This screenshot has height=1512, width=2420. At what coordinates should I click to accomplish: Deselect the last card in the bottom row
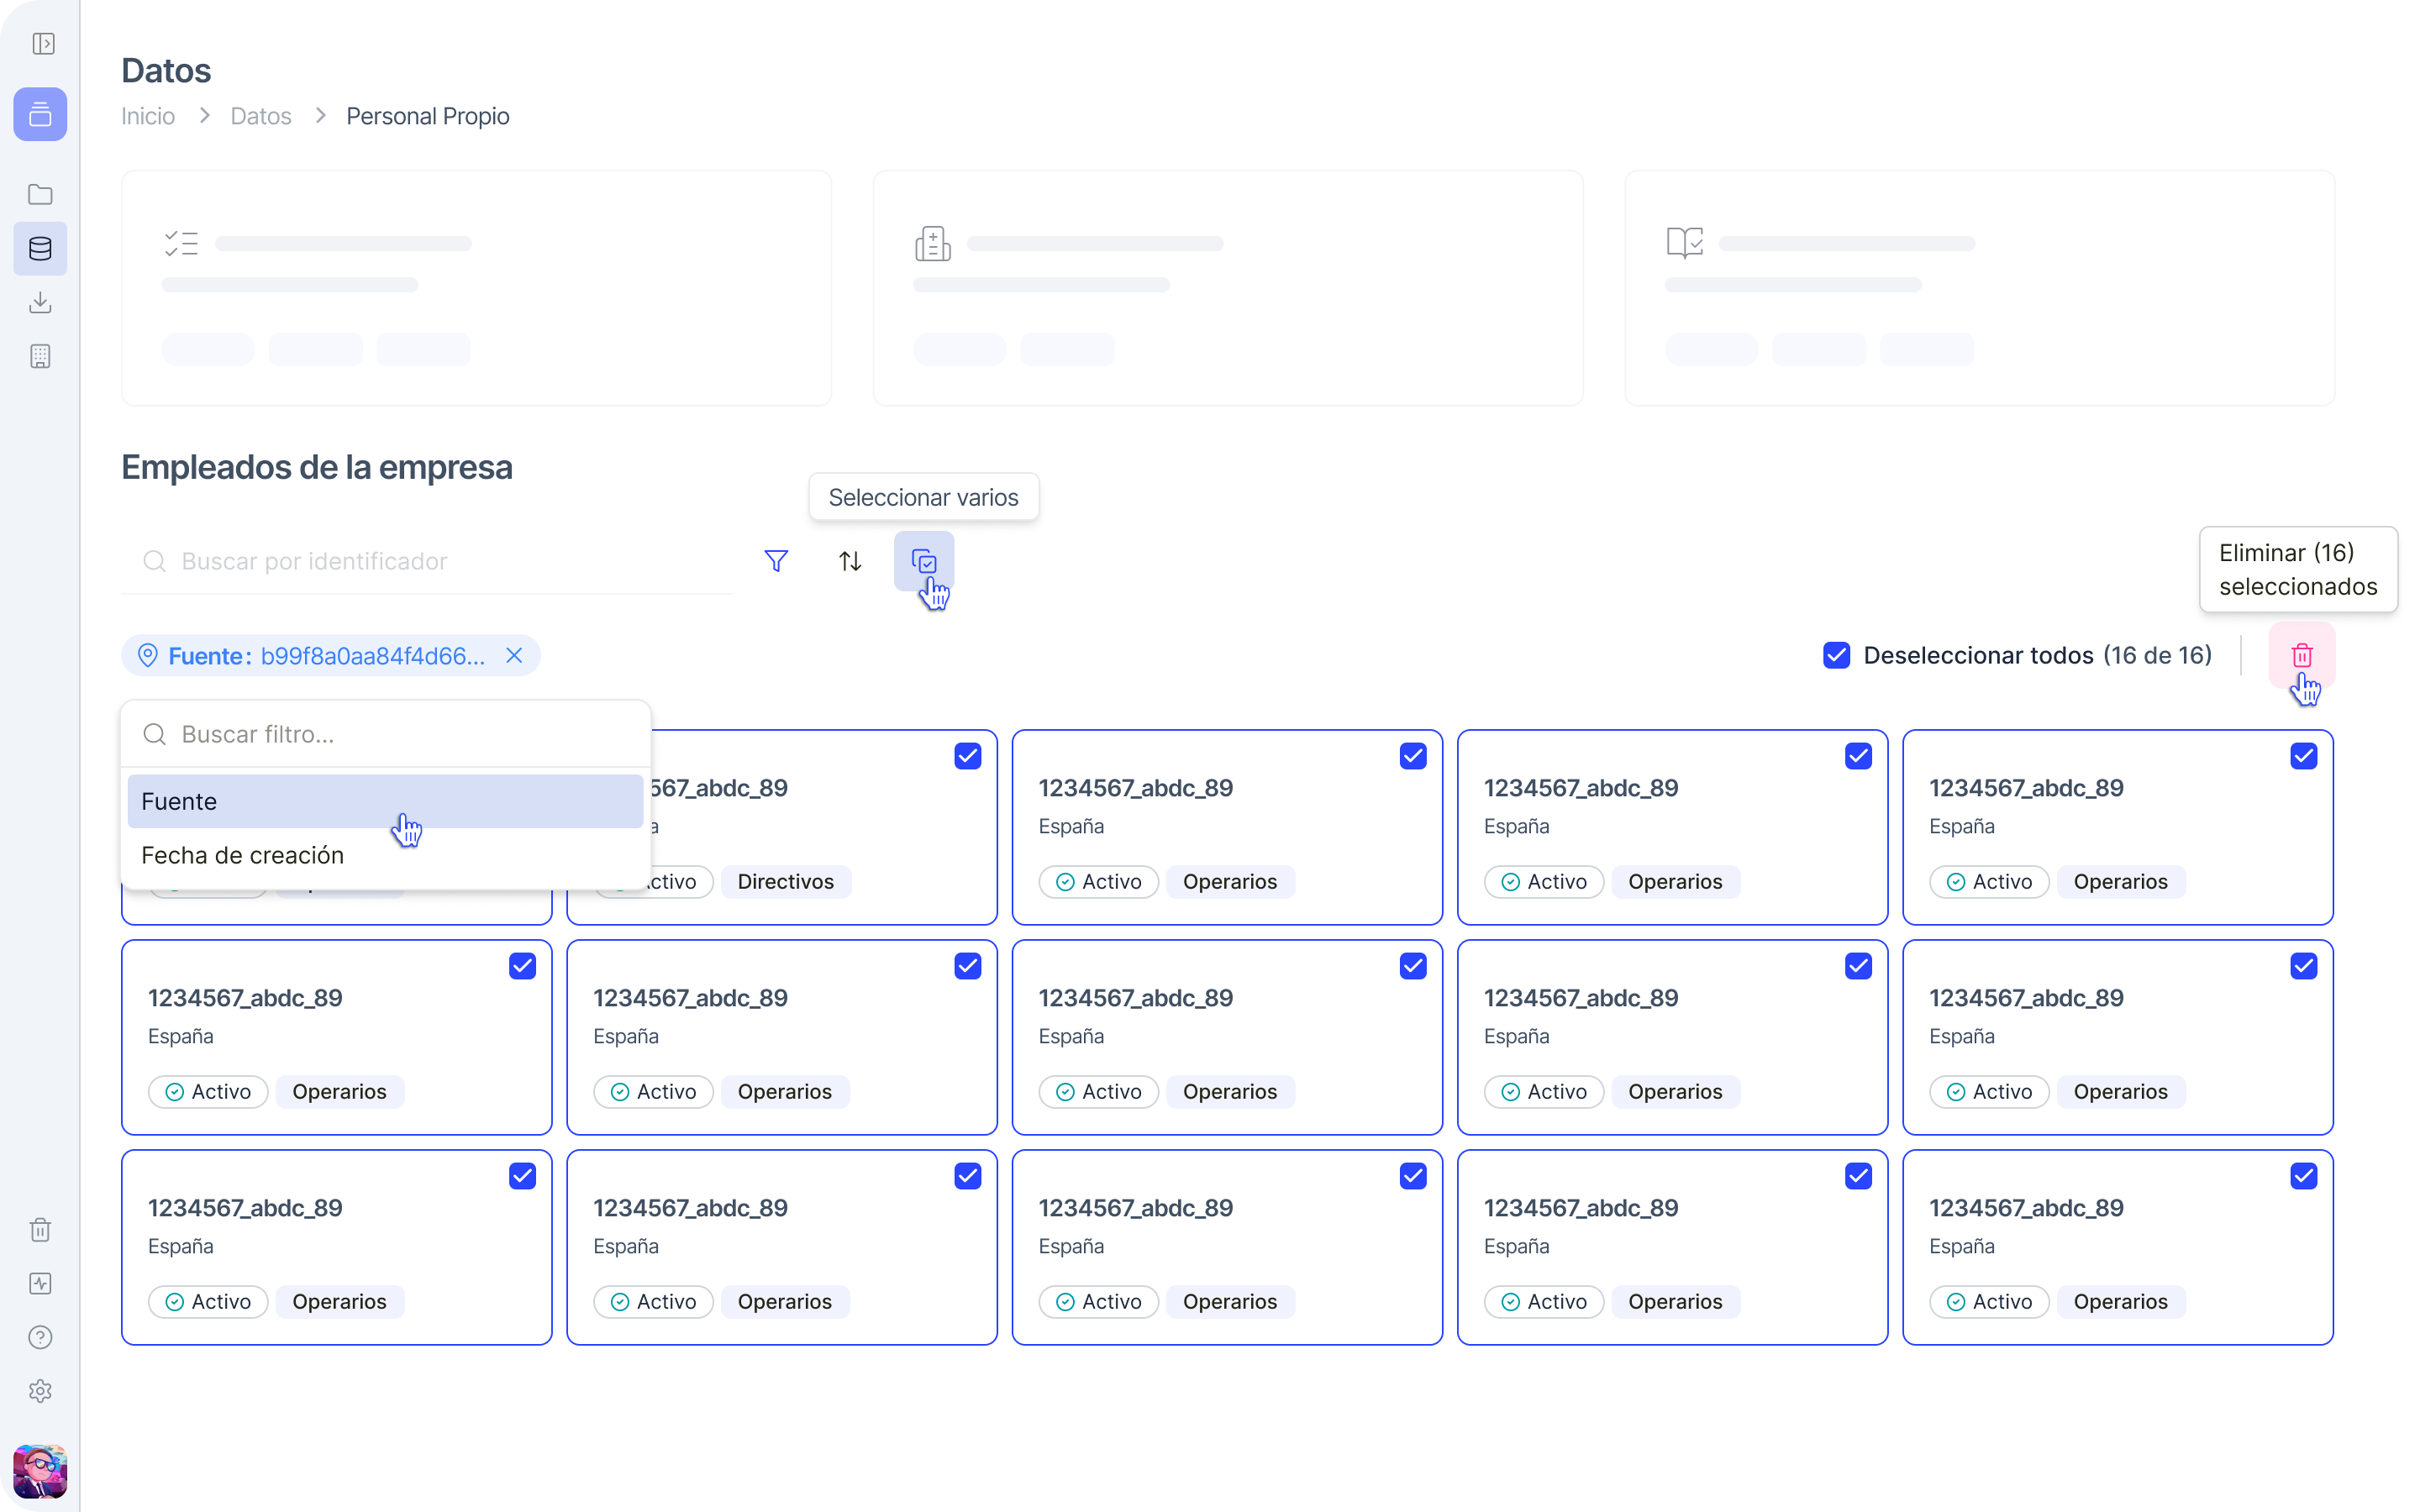pos(2303,1175)
